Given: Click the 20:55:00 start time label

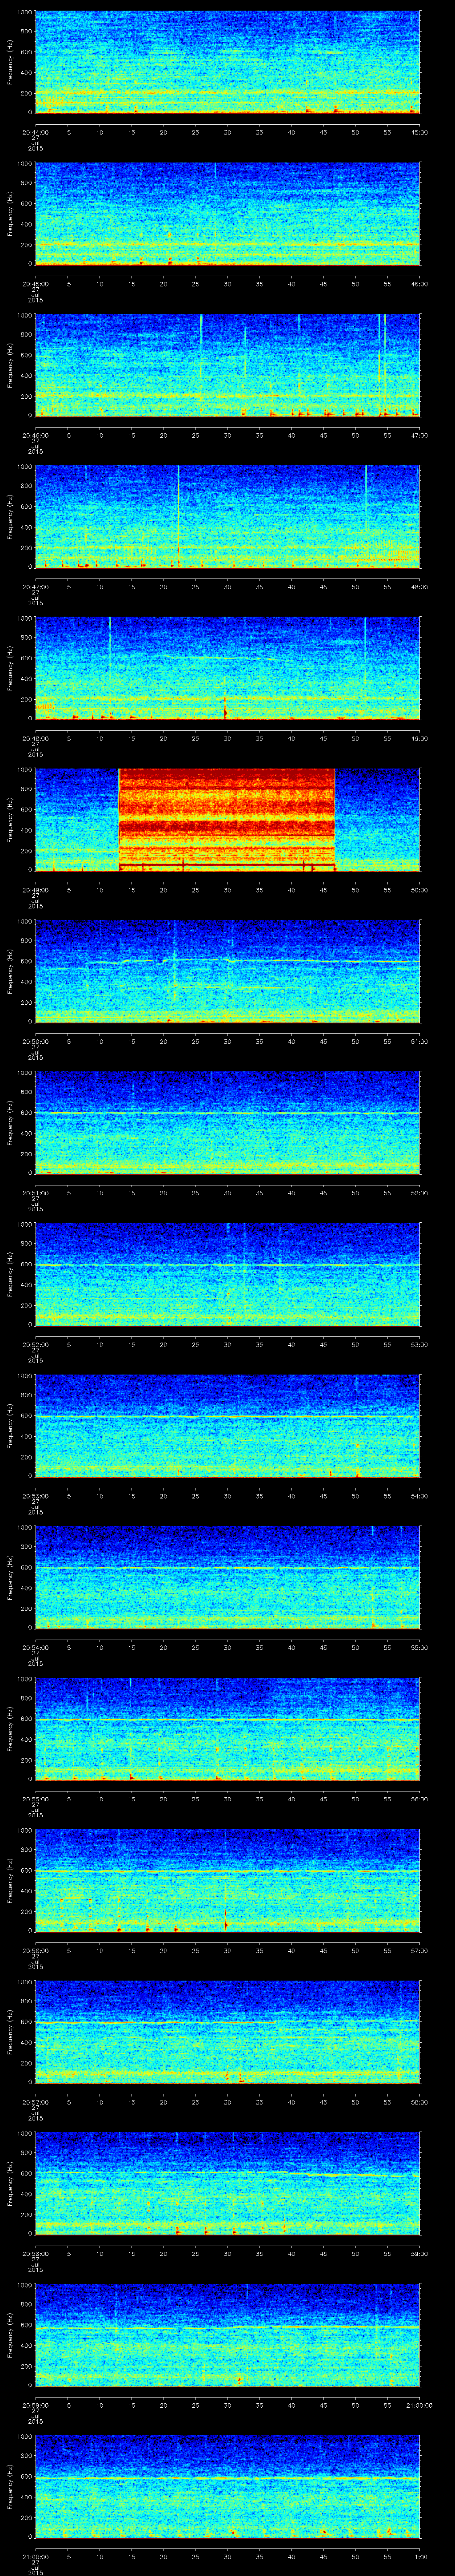Looking at the screenshot, I should tap(35, 1798).
